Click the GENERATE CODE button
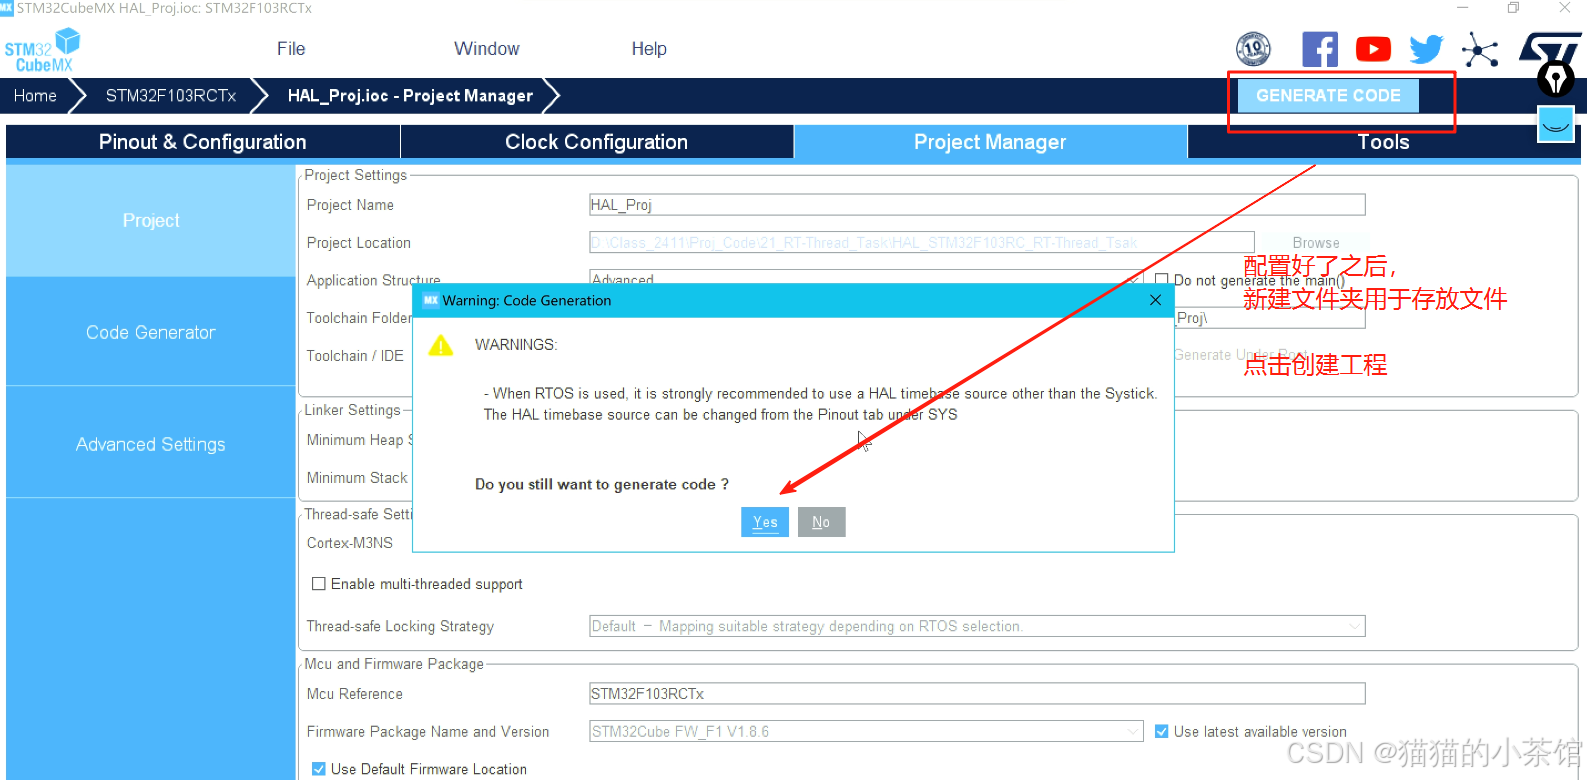Viewport: 1587px width, 780px height. tap(1328, 96)
